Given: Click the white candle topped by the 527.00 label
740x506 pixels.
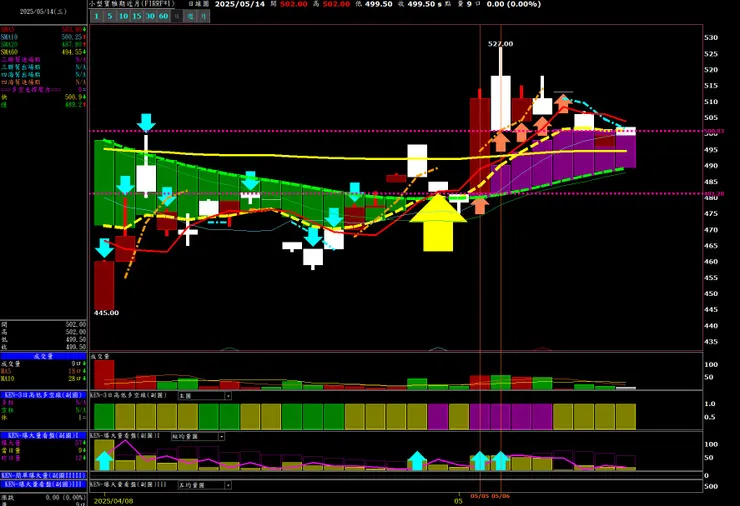Looking at the screenshot, I should (501, 103).
